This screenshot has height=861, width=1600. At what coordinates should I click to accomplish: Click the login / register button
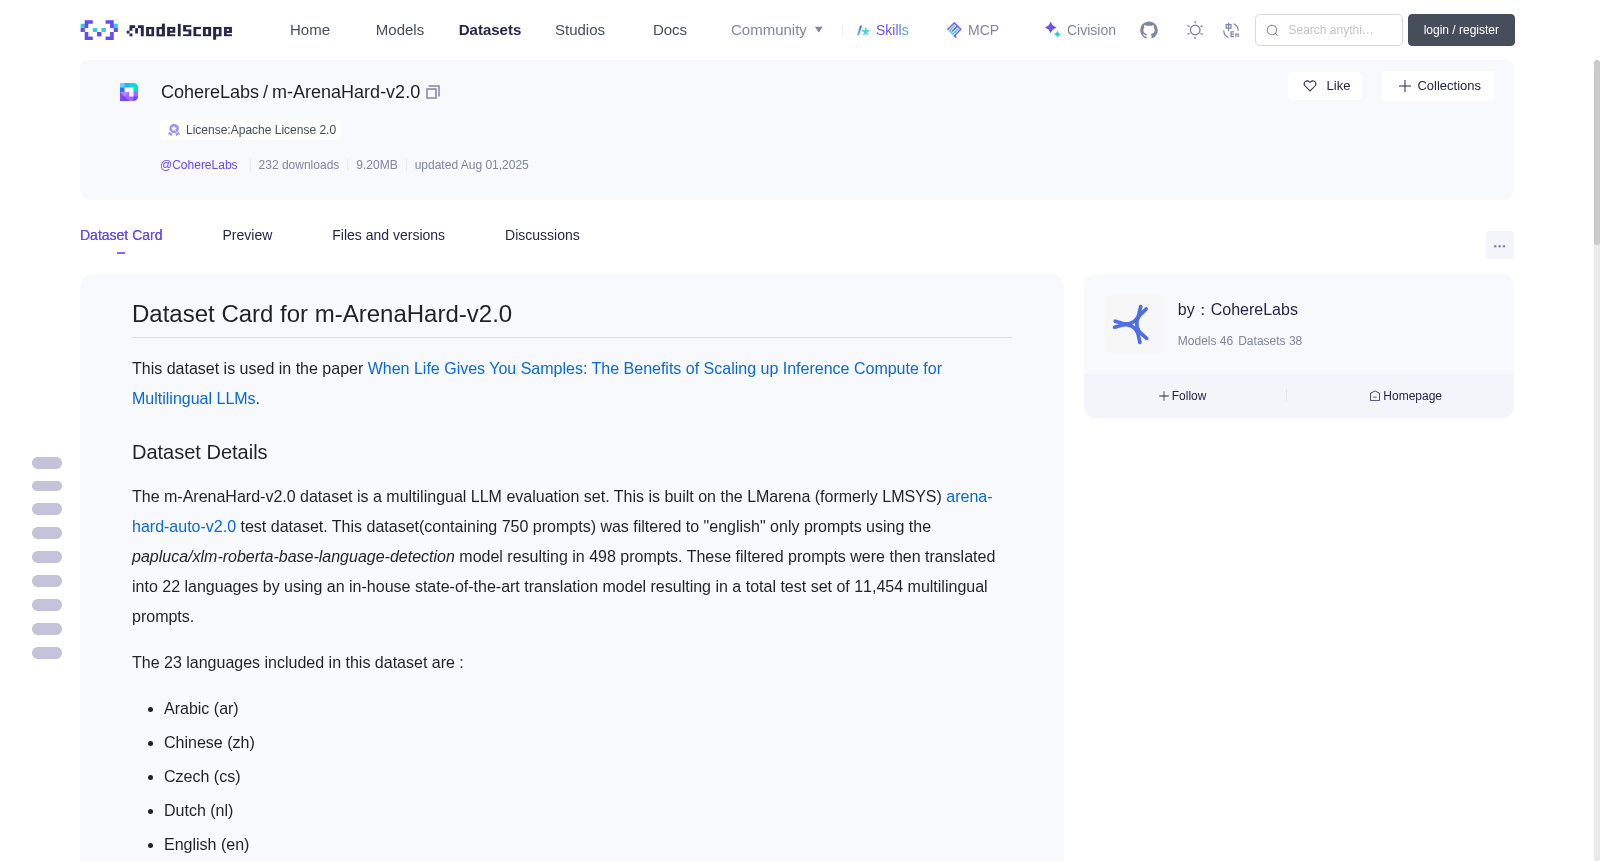tap(1461, 30)
